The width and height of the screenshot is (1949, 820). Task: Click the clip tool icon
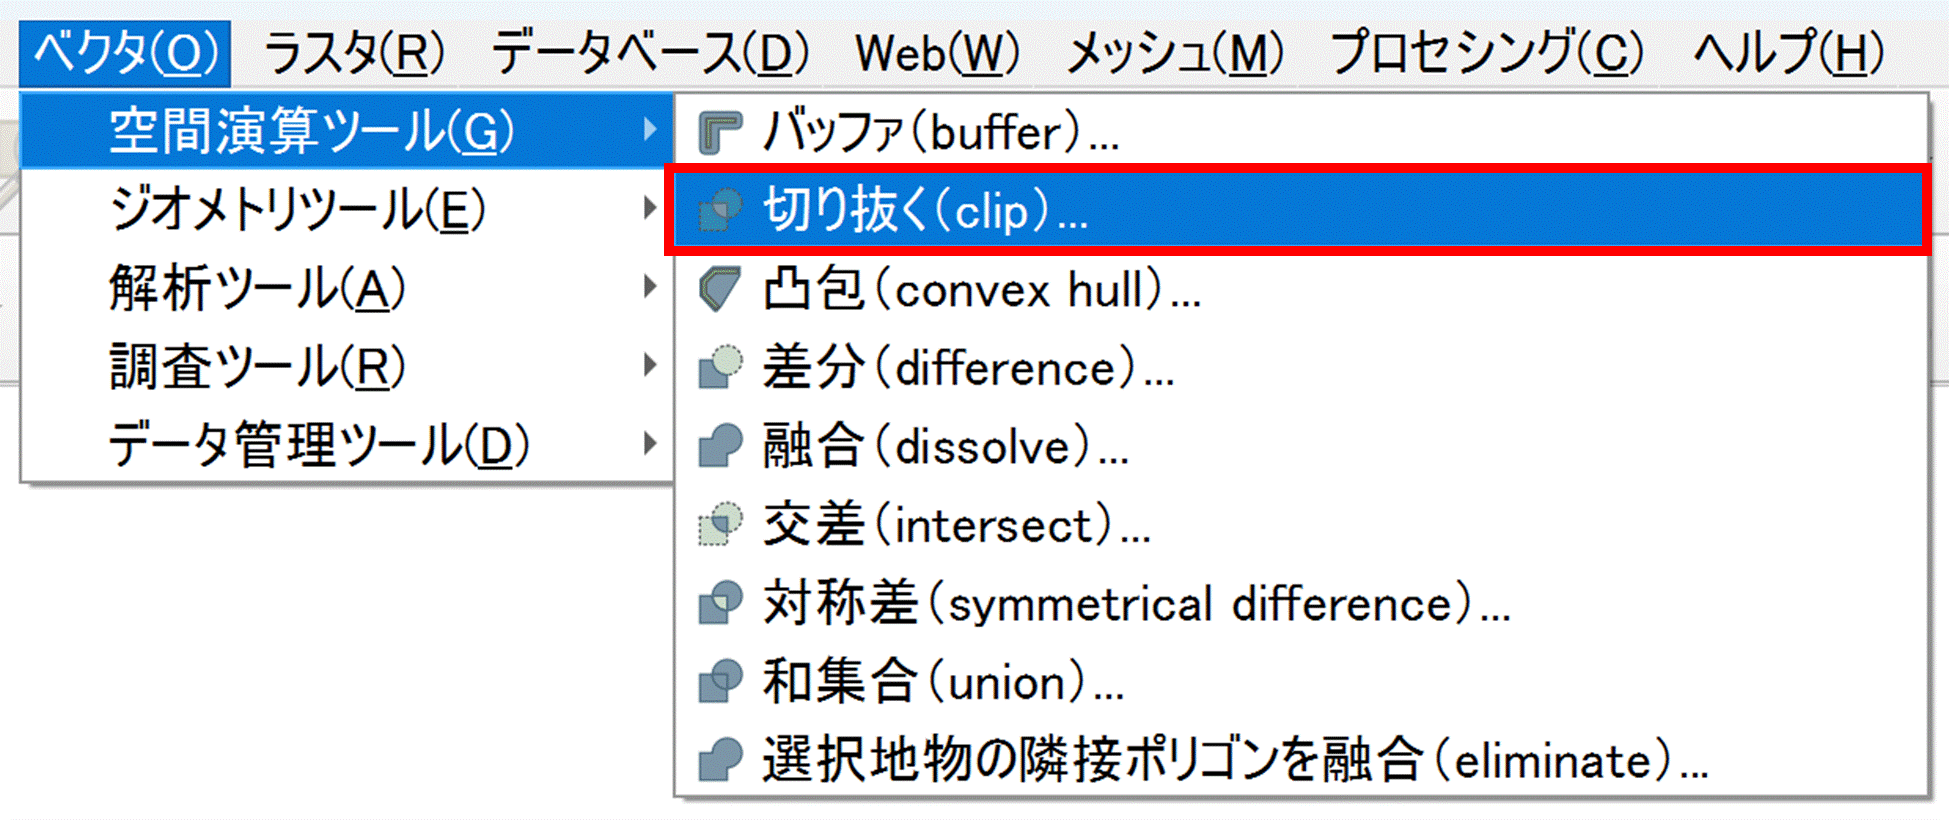click(720, 210)
